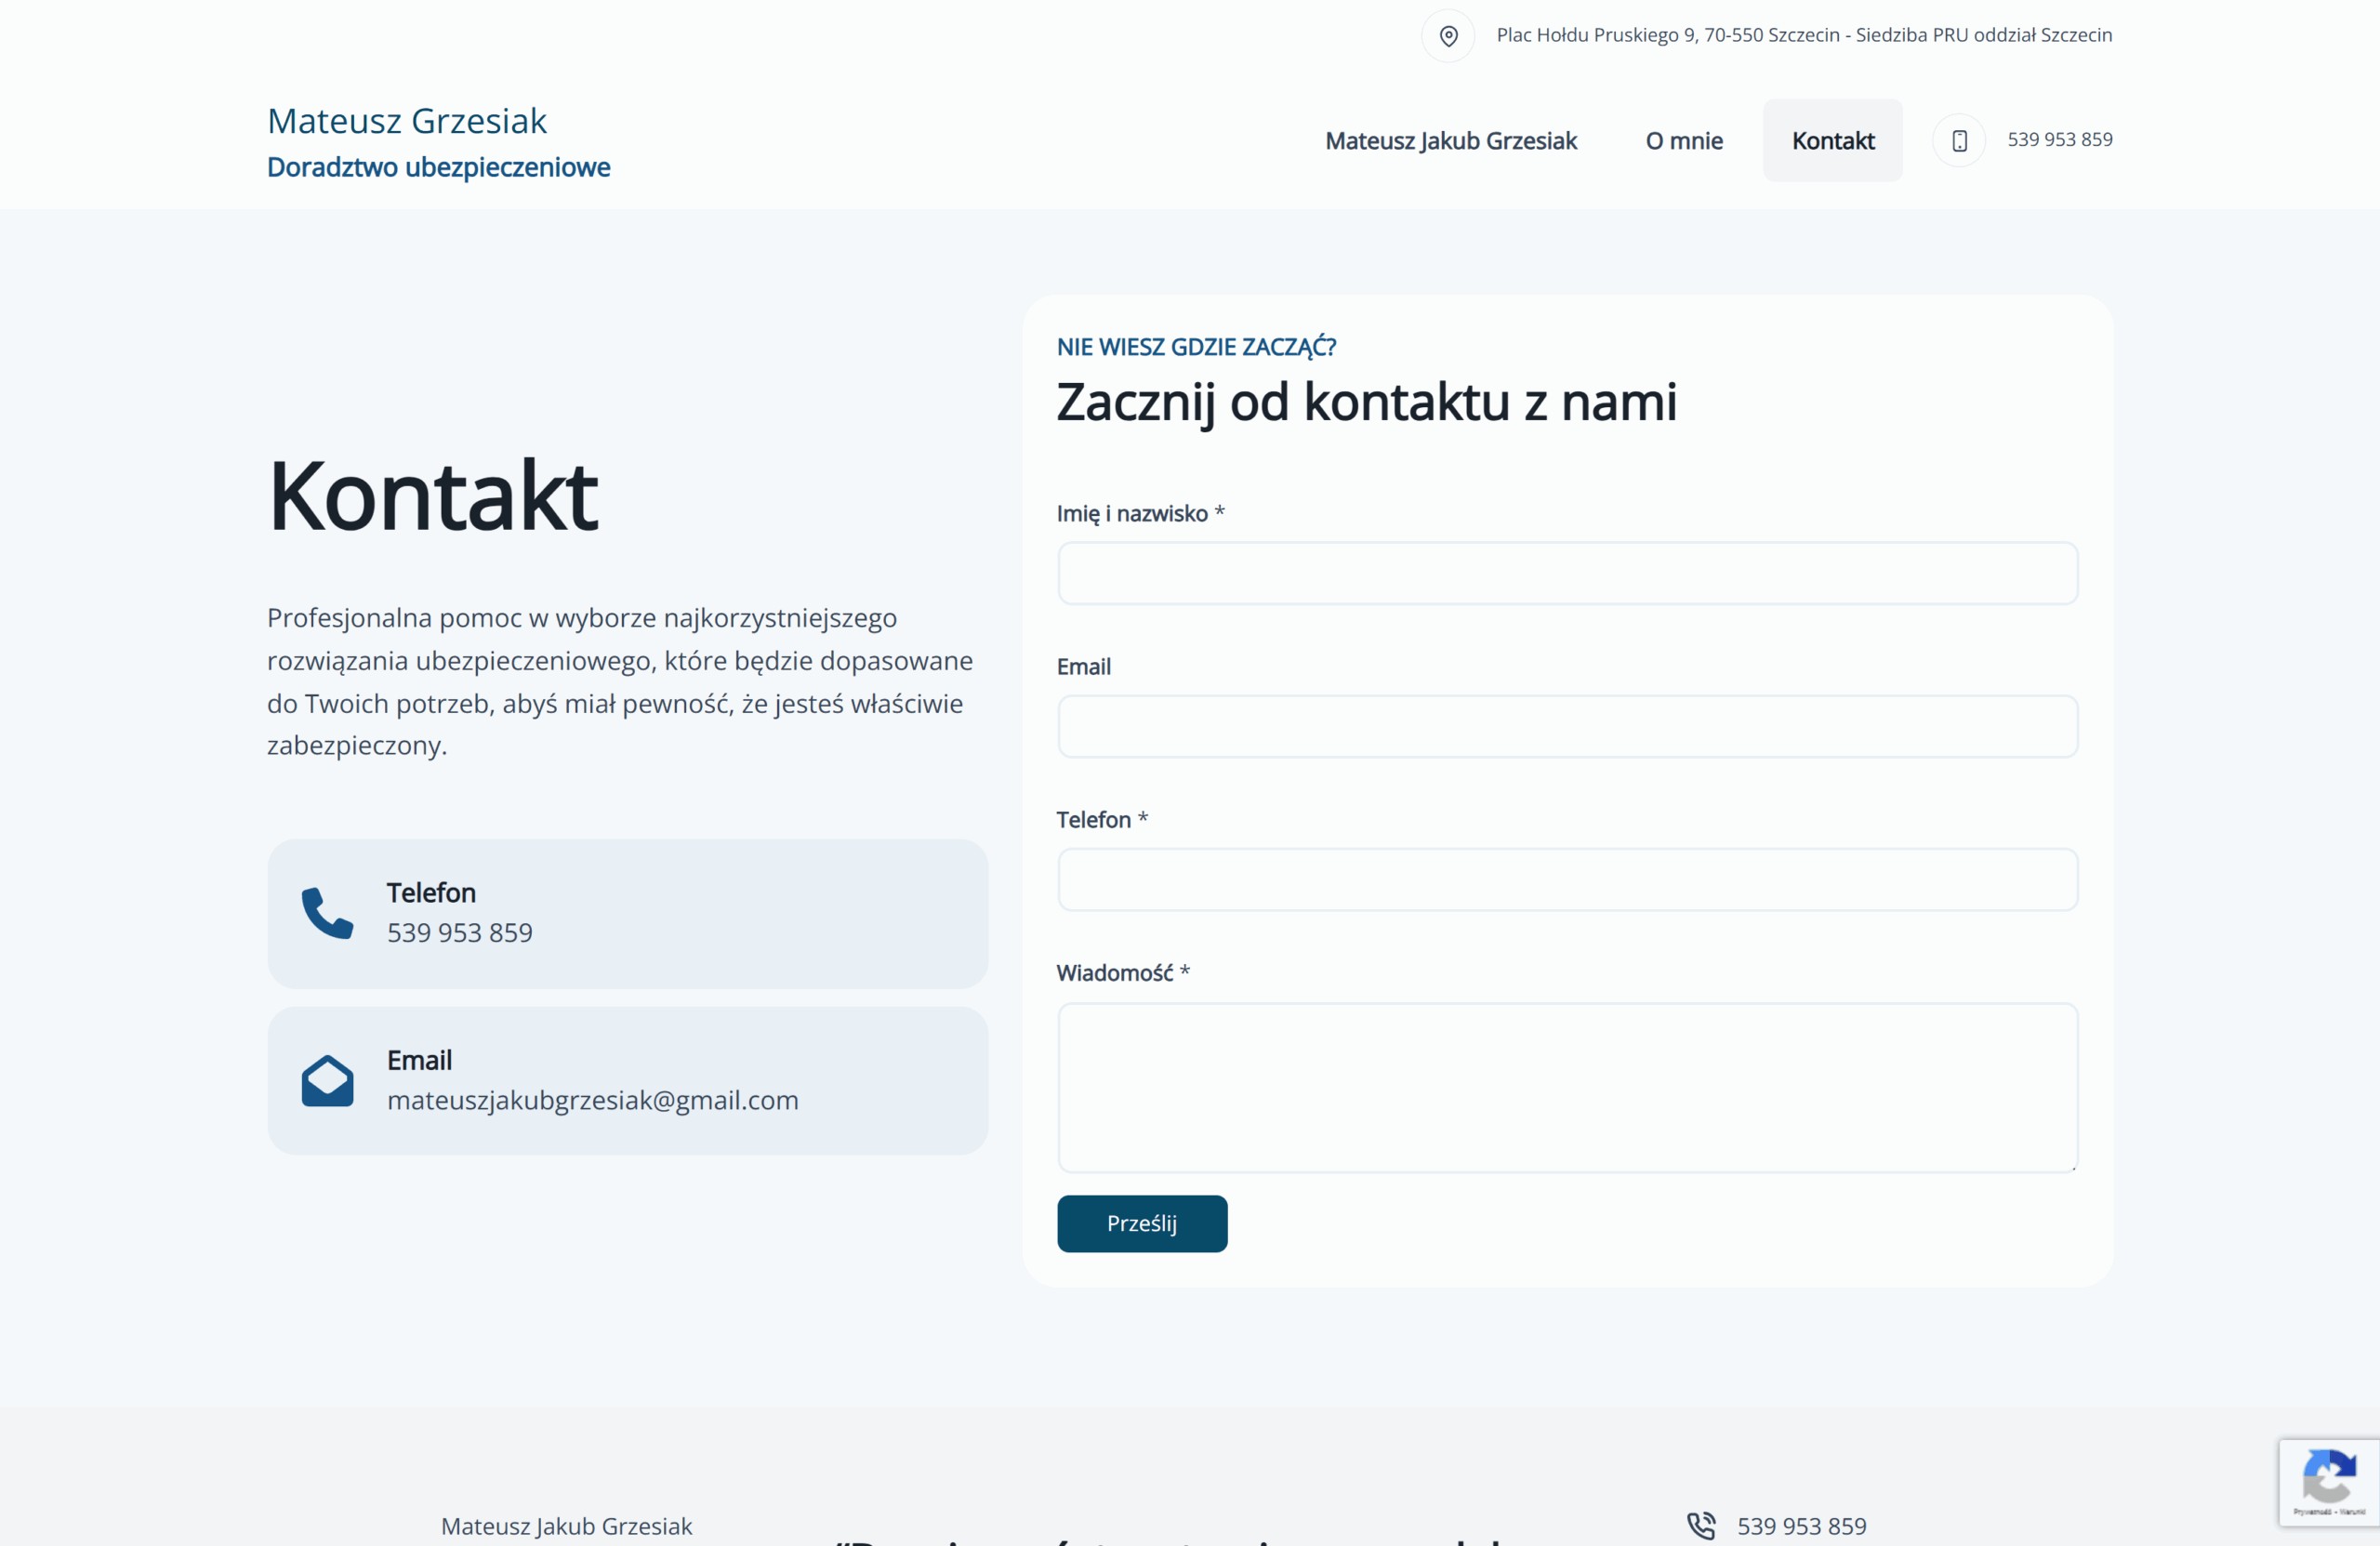Click the footer phone number 539 953 859
The image size is (2380, 1546).
pos(1802,1525)
